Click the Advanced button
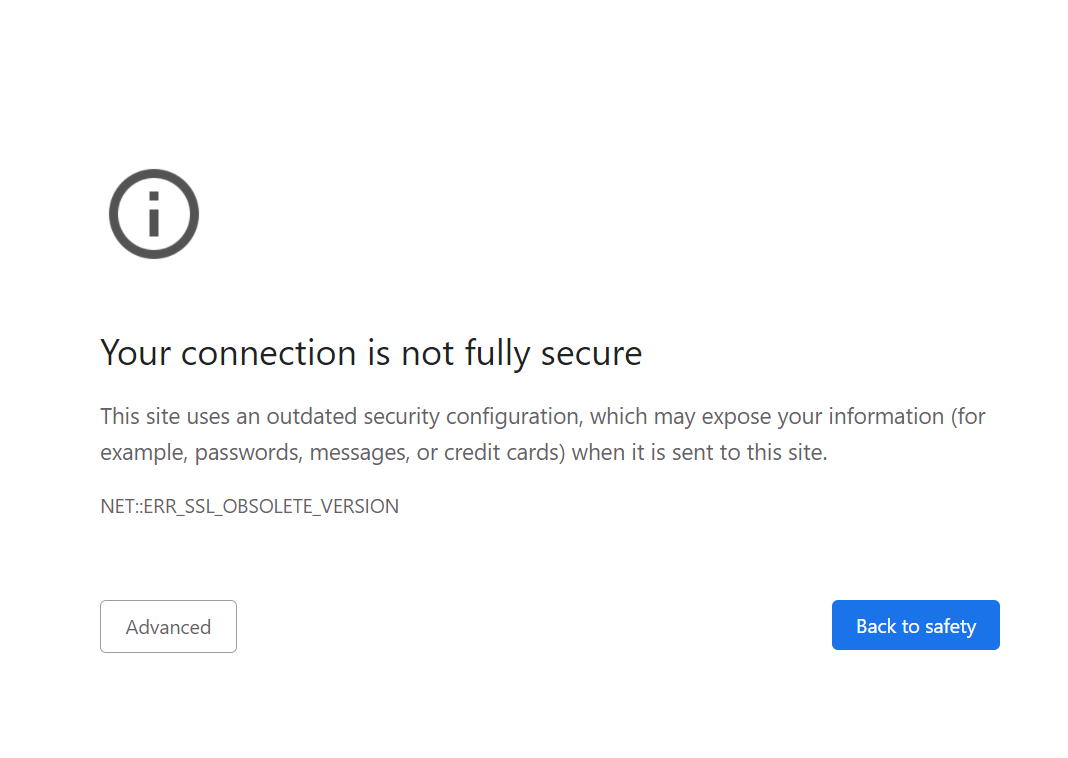This screenshot has width=1068, height=758. 168,627
